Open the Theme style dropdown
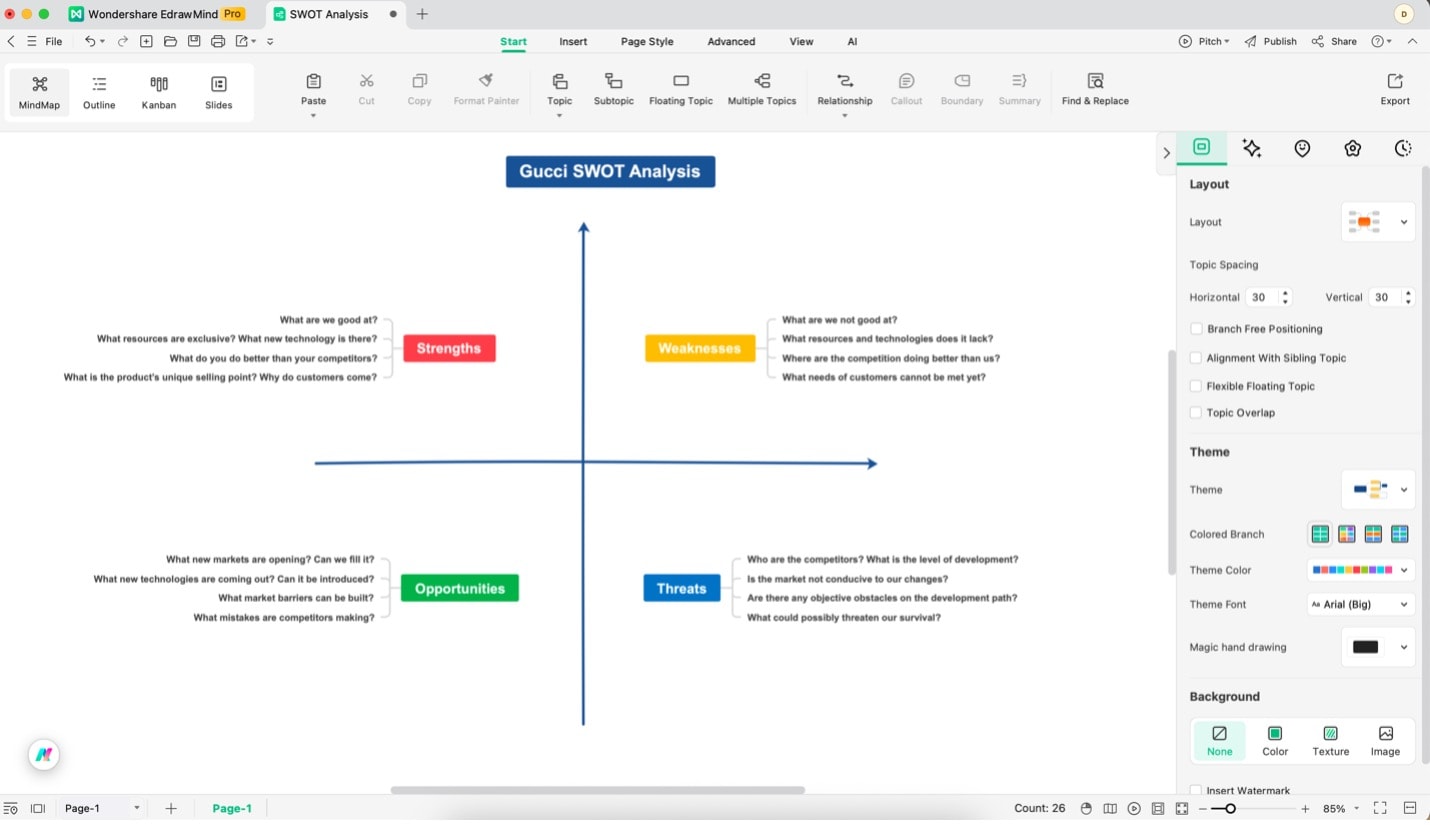 1378,490
